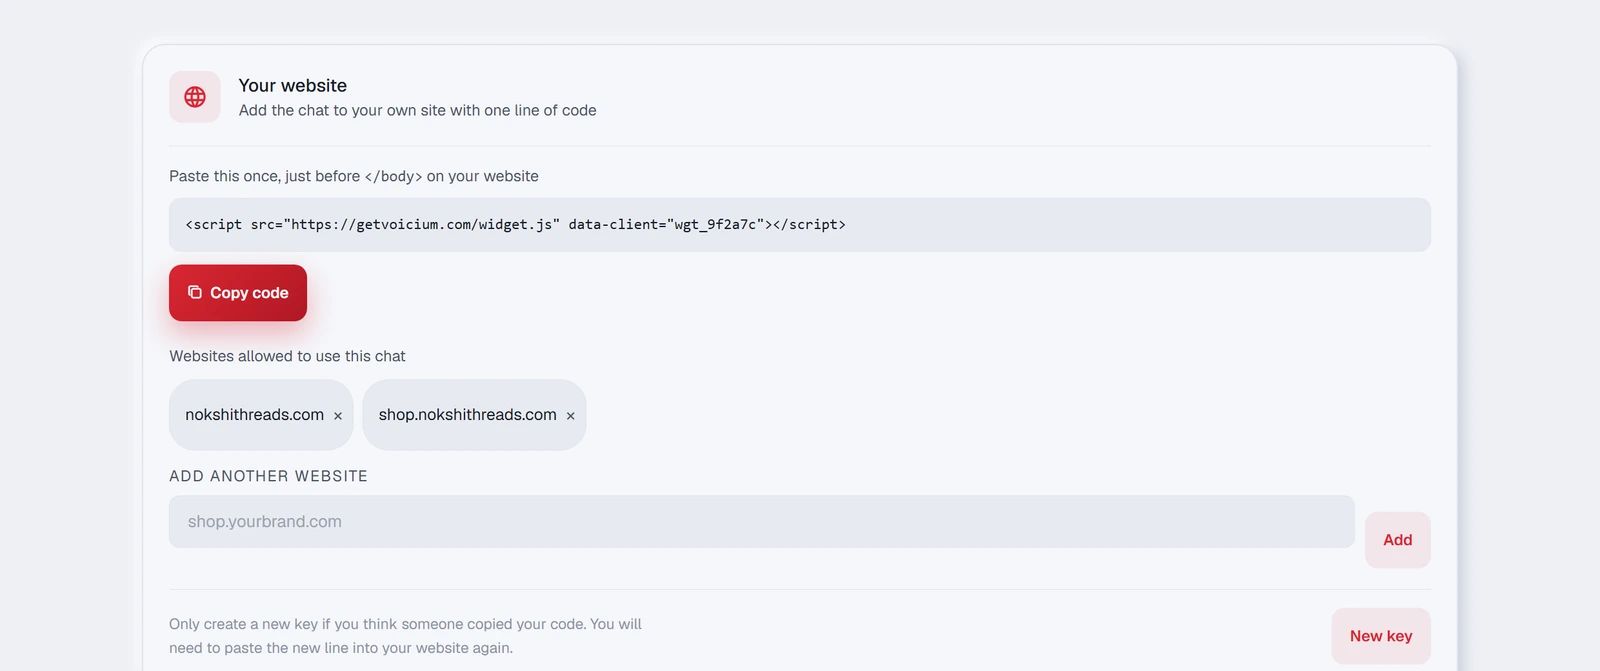Select the shop.nokshithreads.com domain chip
The image size is (1600, 671).
click(x=474, y=415)
